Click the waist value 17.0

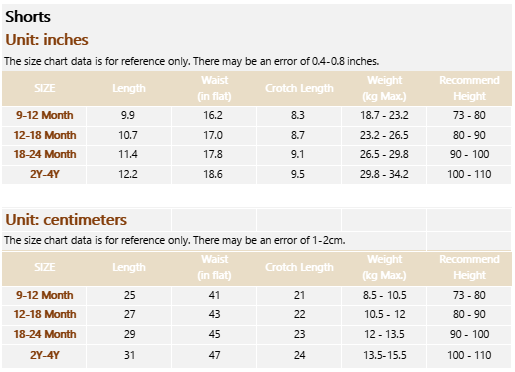click(x=213, y=135)
